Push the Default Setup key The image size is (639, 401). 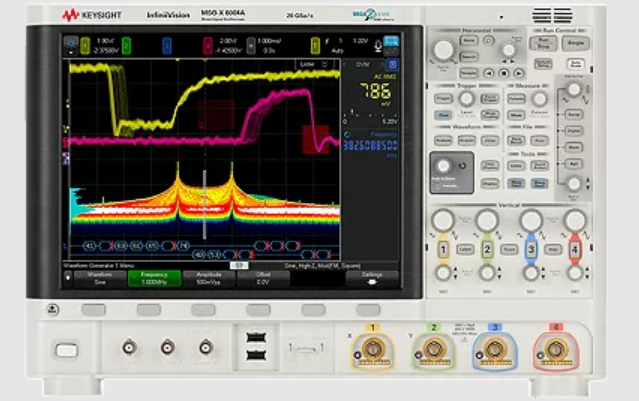click(x=543, y=64)
